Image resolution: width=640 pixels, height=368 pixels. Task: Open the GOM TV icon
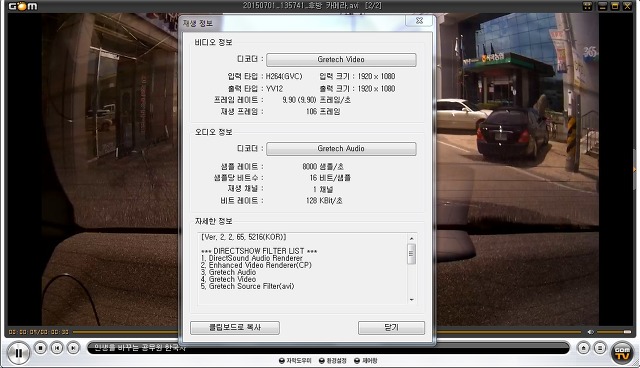point(622,352)
